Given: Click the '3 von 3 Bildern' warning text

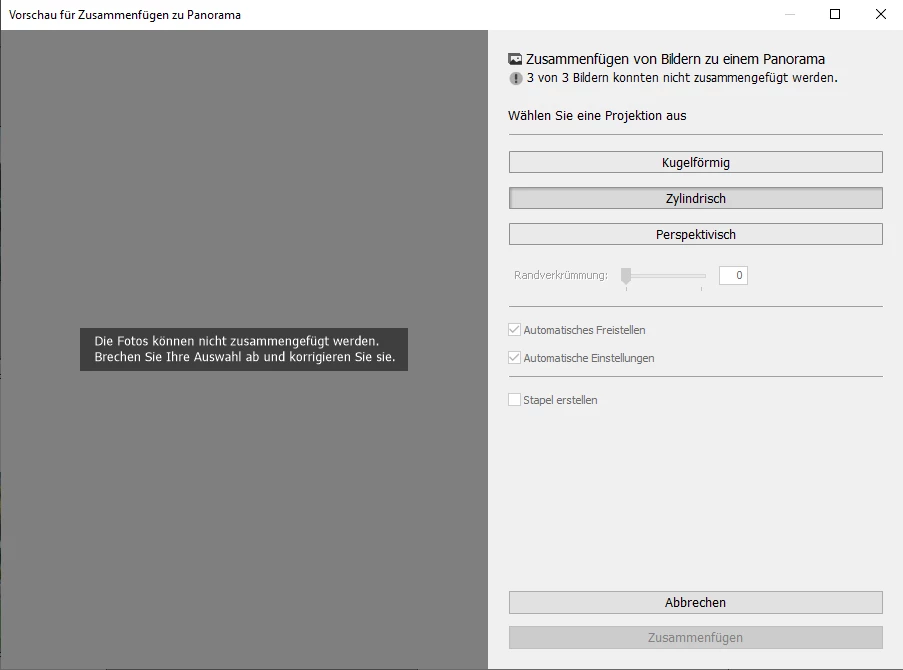Looking at the screenshot, I should (x=682, y=78).
